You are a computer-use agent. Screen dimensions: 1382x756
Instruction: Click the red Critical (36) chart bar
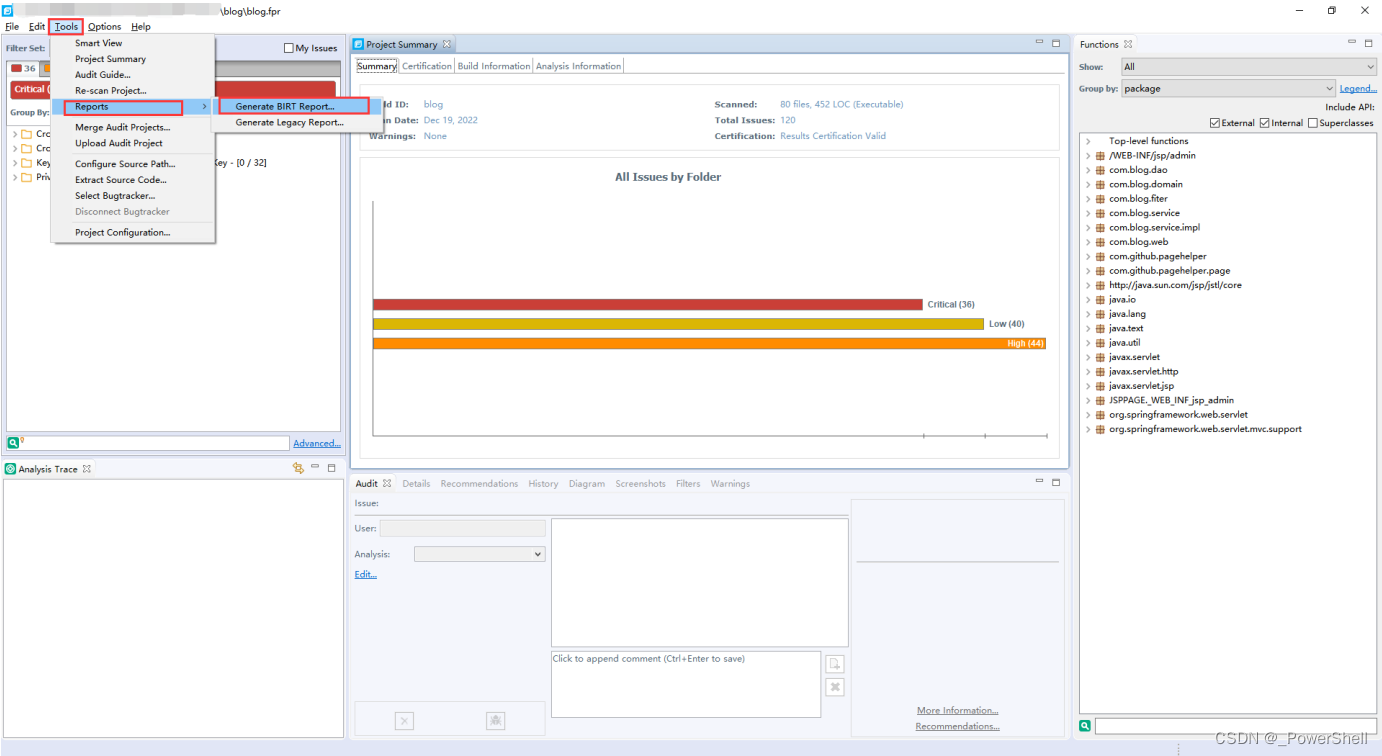648,304
